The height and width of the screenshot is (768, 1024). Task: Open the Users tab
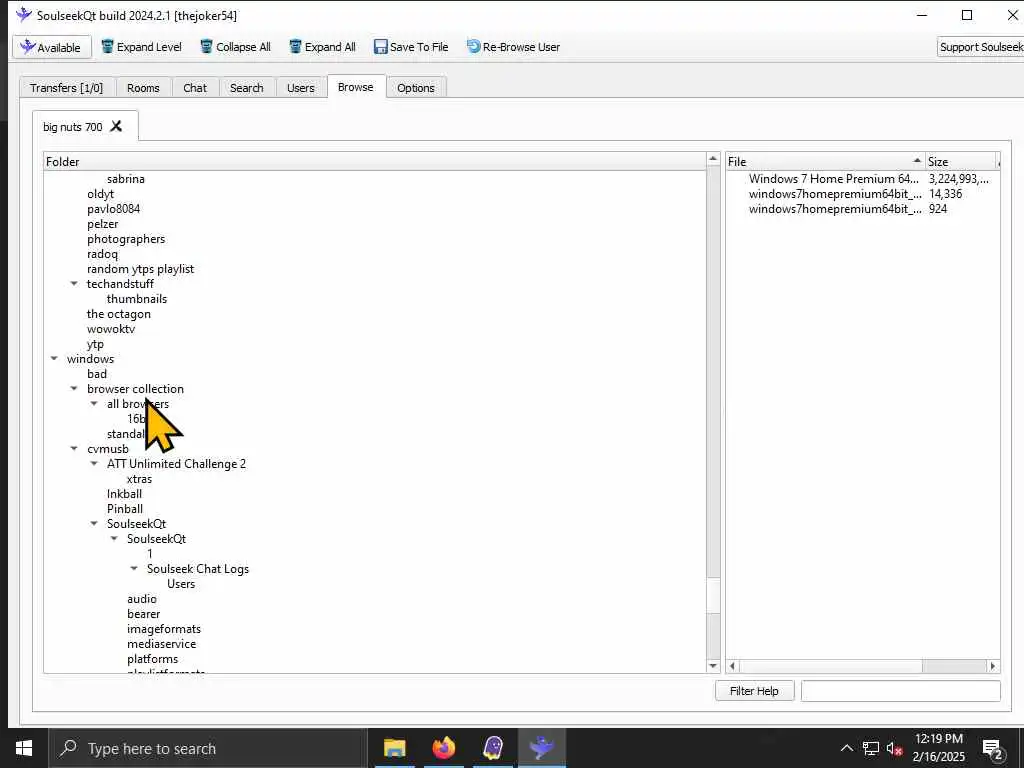tap(300, 88)
